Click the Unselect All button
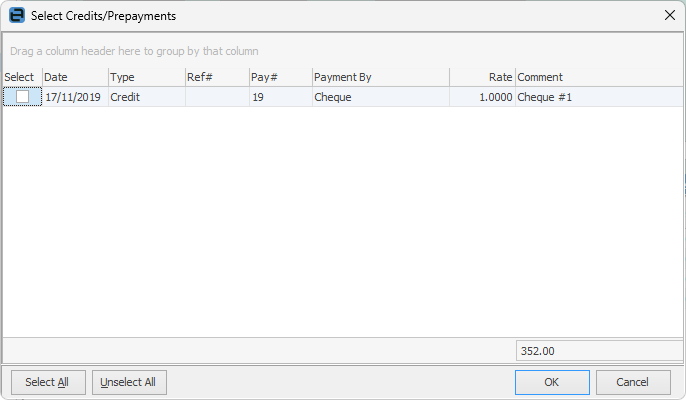 (x=129, y=382)
